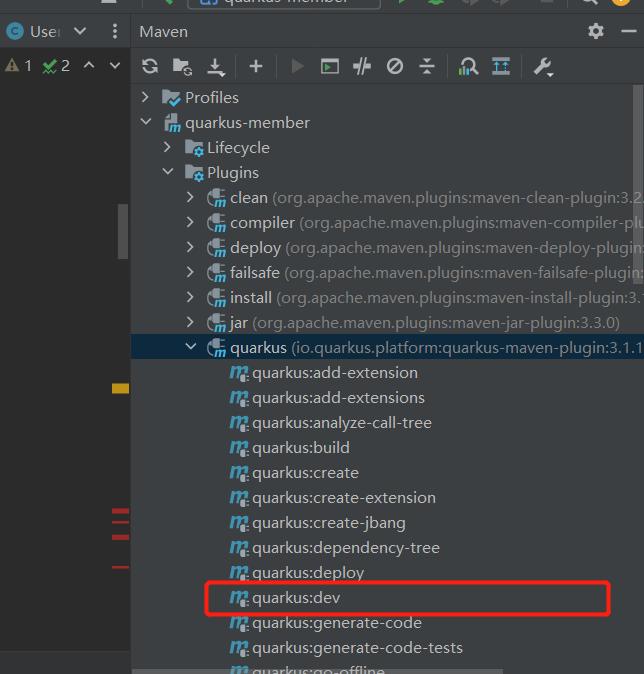Click Generate Sources and Update Folders icon
The width and height of the screenshot is (644, 674).
pos(182,66)
